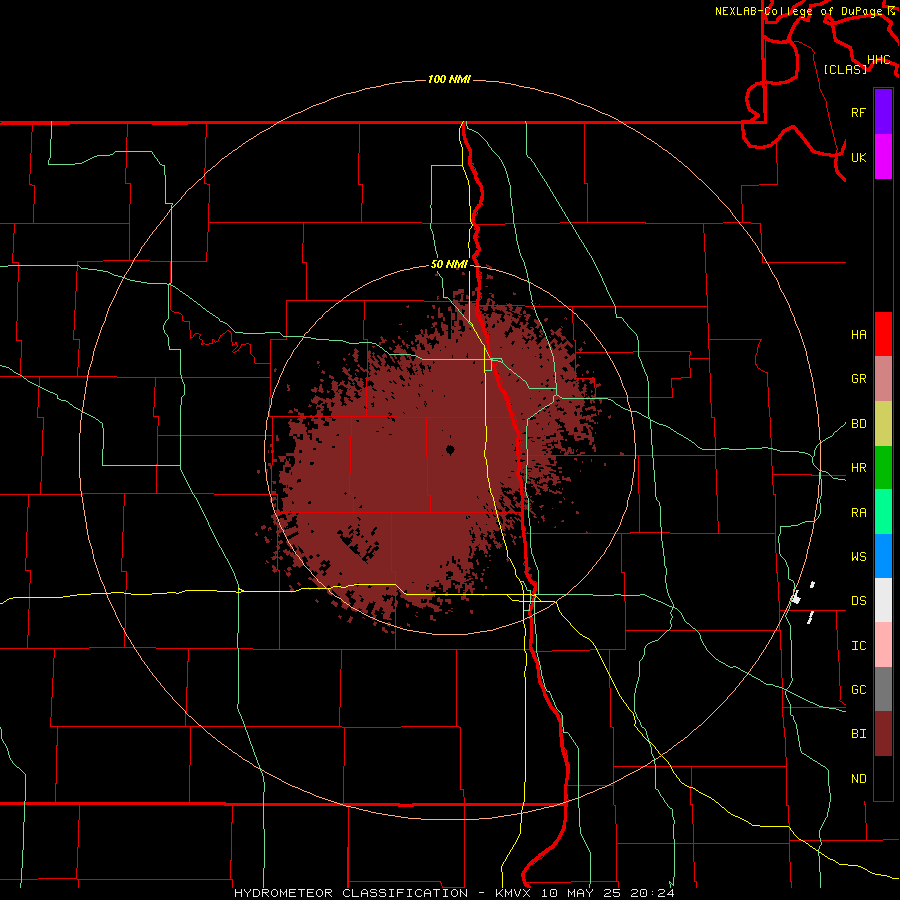Select the GR pink legend swatch
Image resolution: width=900 pixels, height=900 pixels.
883,379
